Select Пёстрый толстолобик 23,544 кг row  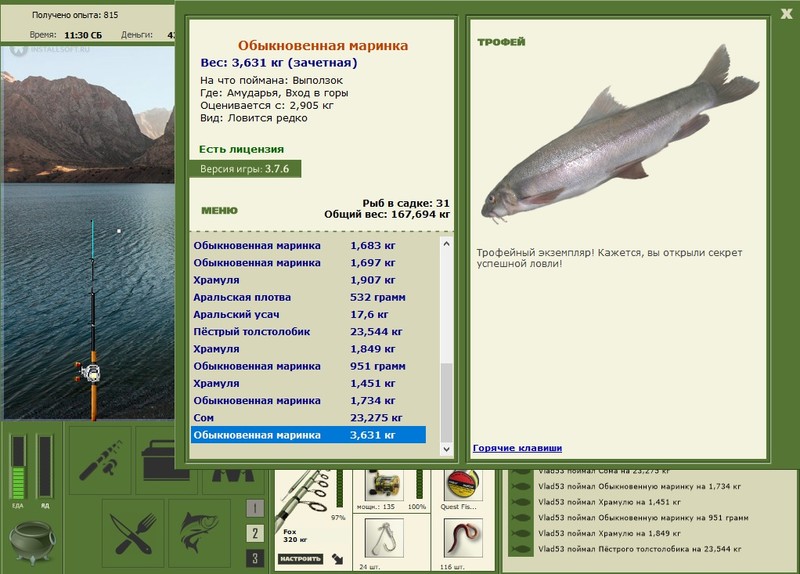pos(308,332)
